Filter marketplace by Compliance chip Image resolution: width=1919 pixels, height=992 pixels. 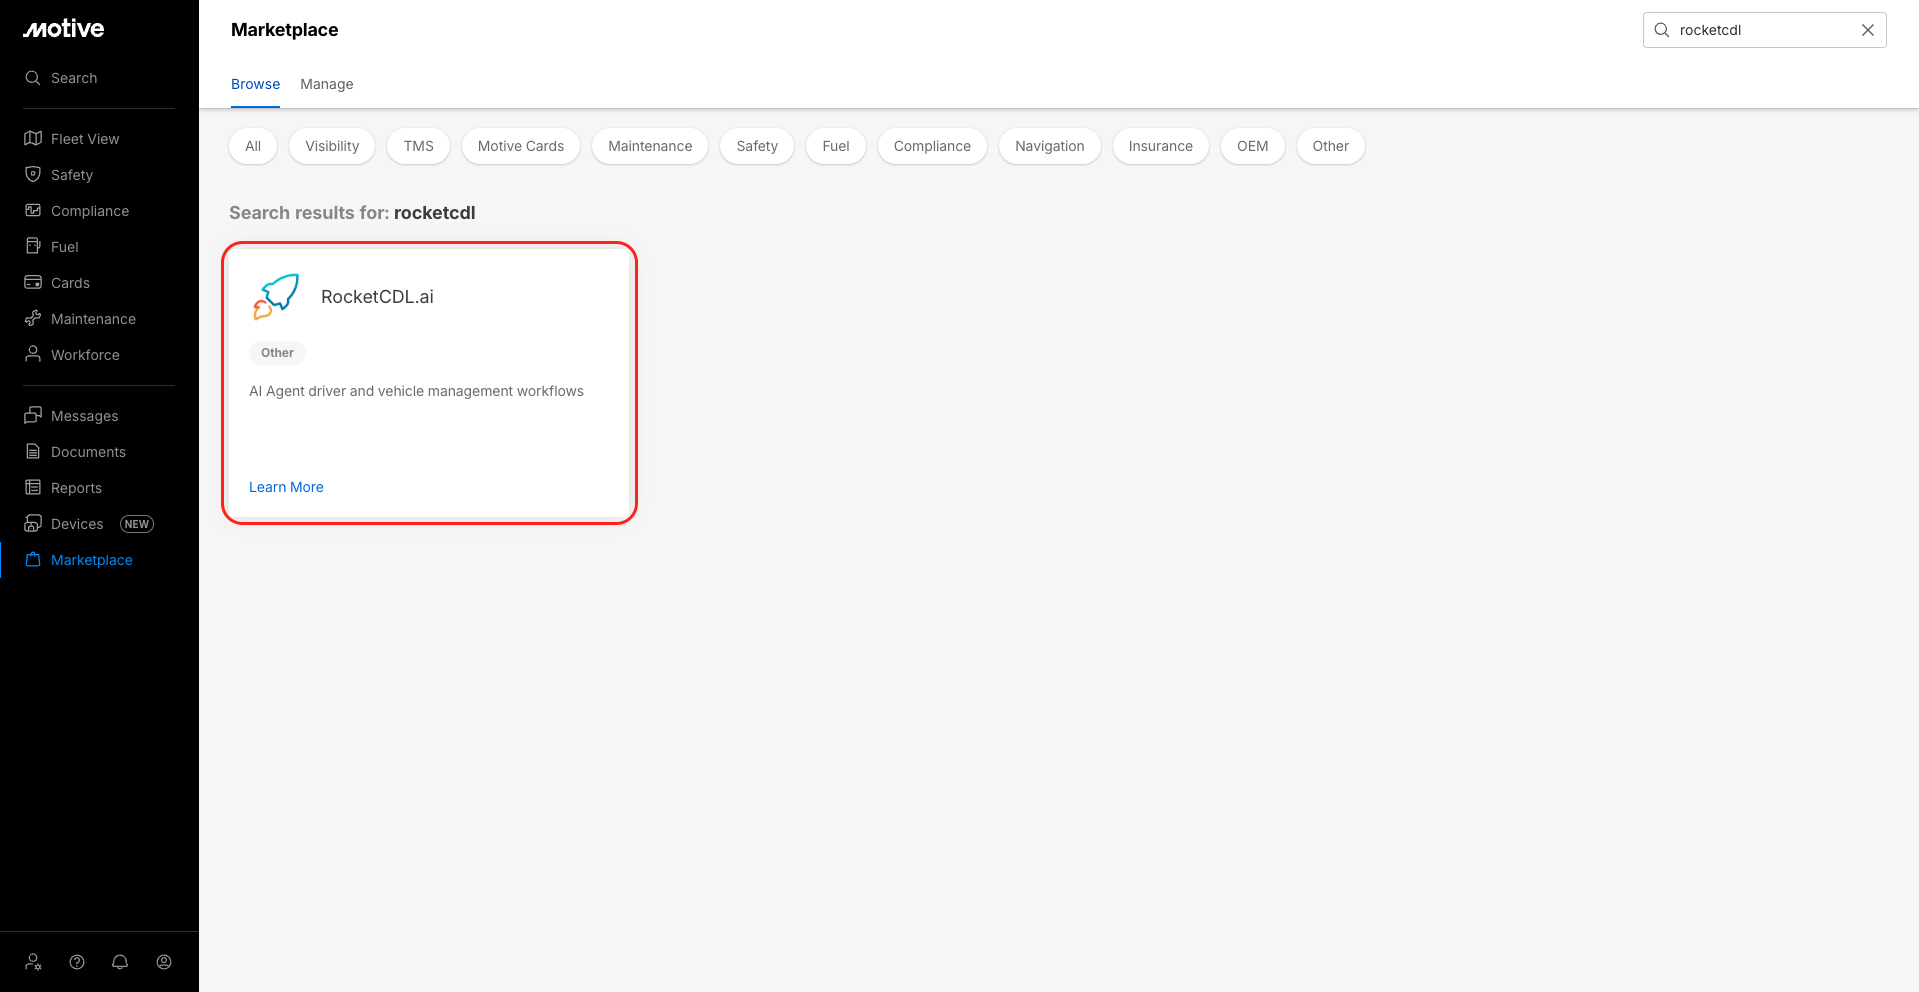click(932, 146)
